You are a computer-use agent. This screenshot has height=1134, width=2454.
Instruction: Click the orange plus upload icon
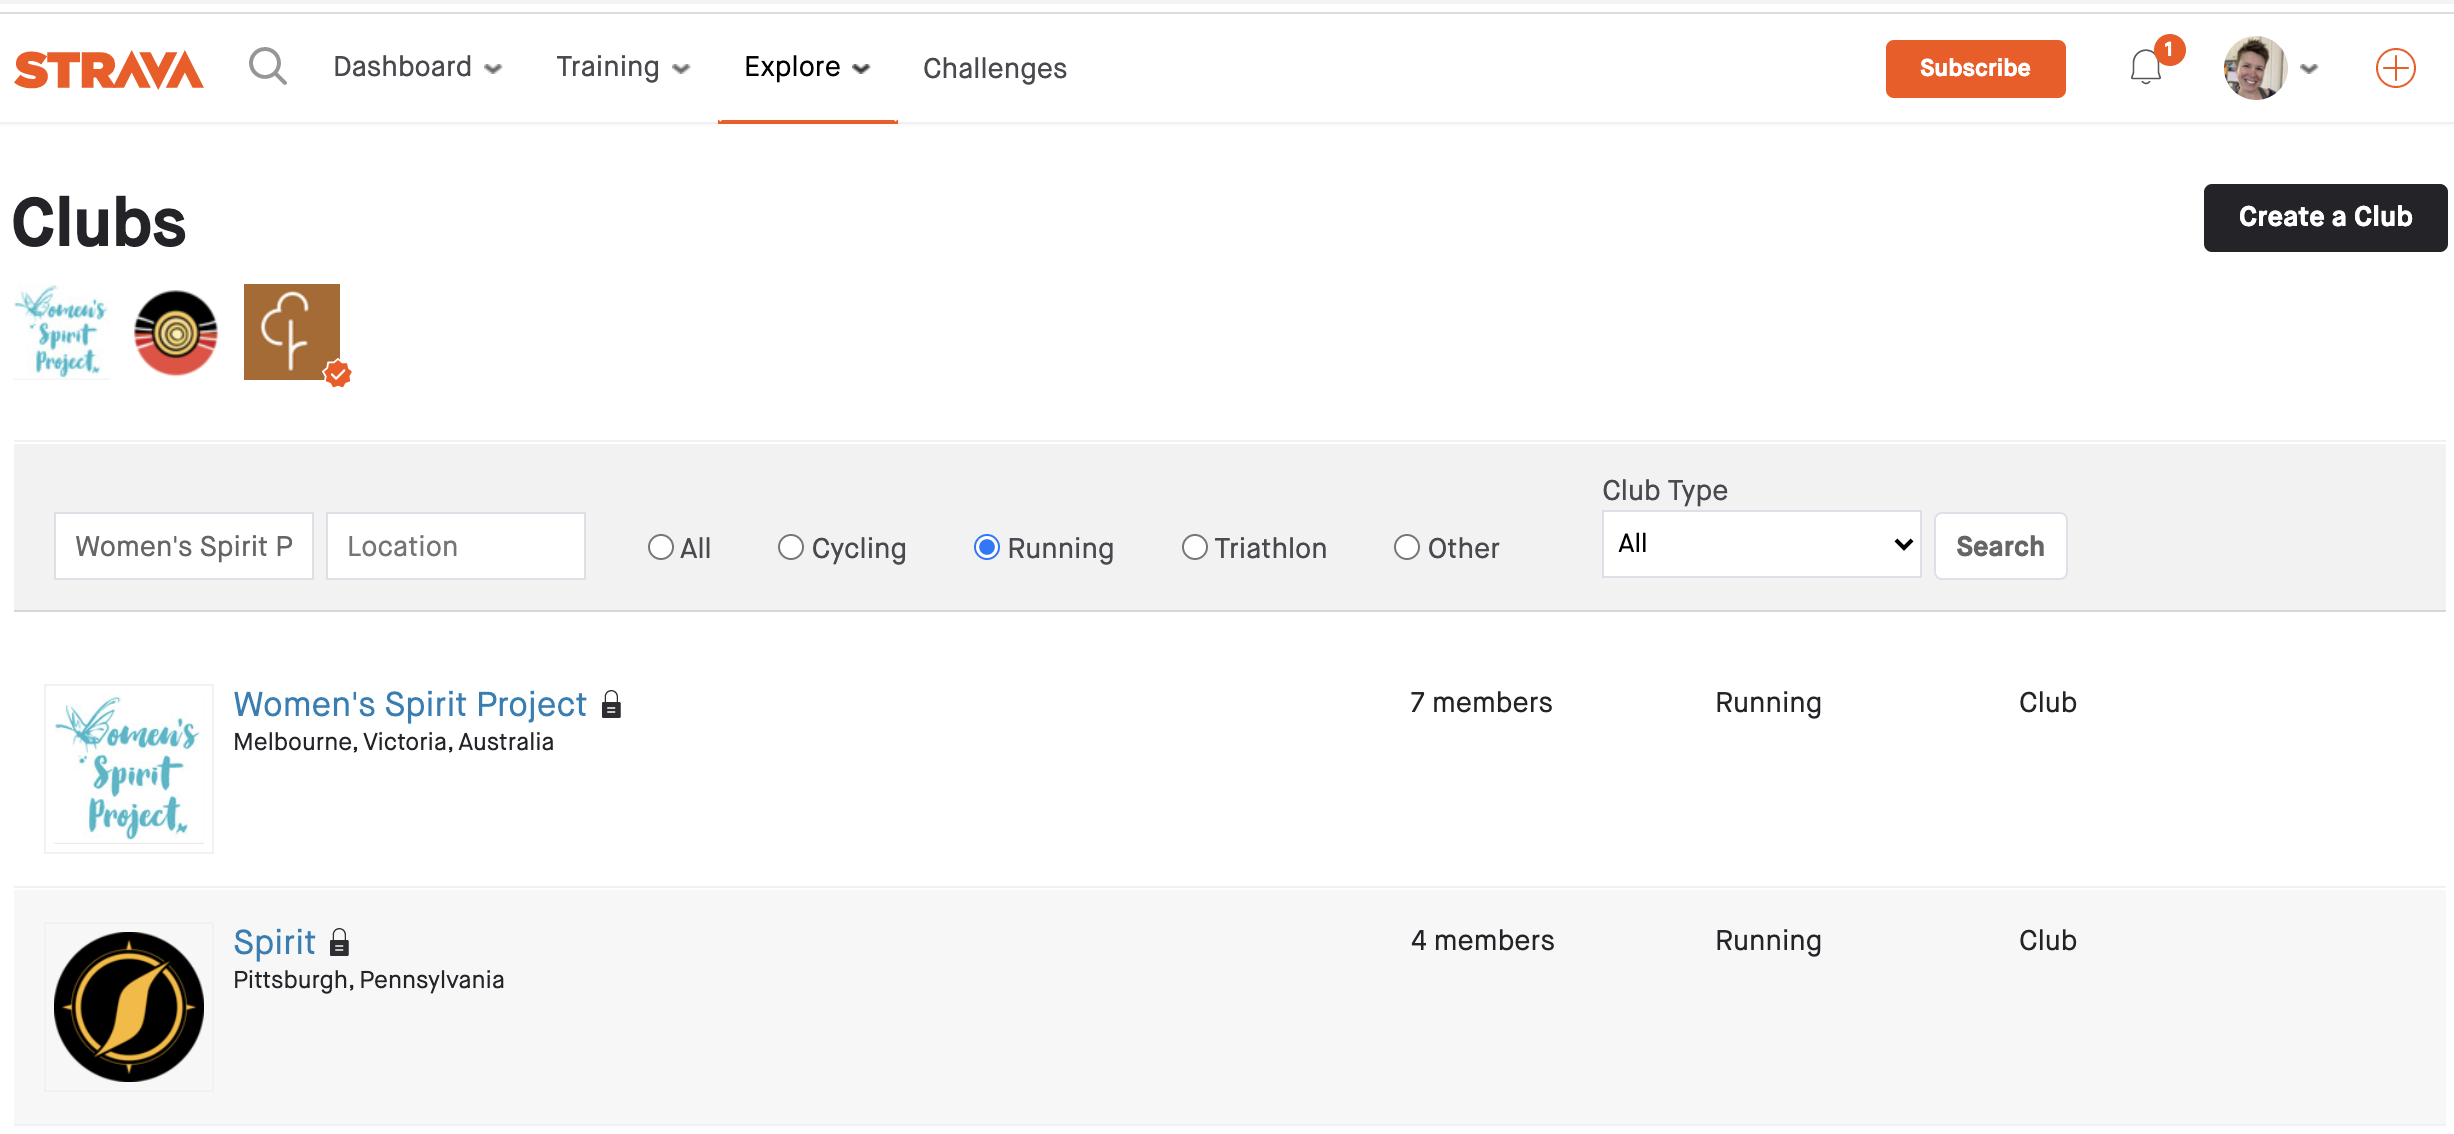tap(2395, 68)
